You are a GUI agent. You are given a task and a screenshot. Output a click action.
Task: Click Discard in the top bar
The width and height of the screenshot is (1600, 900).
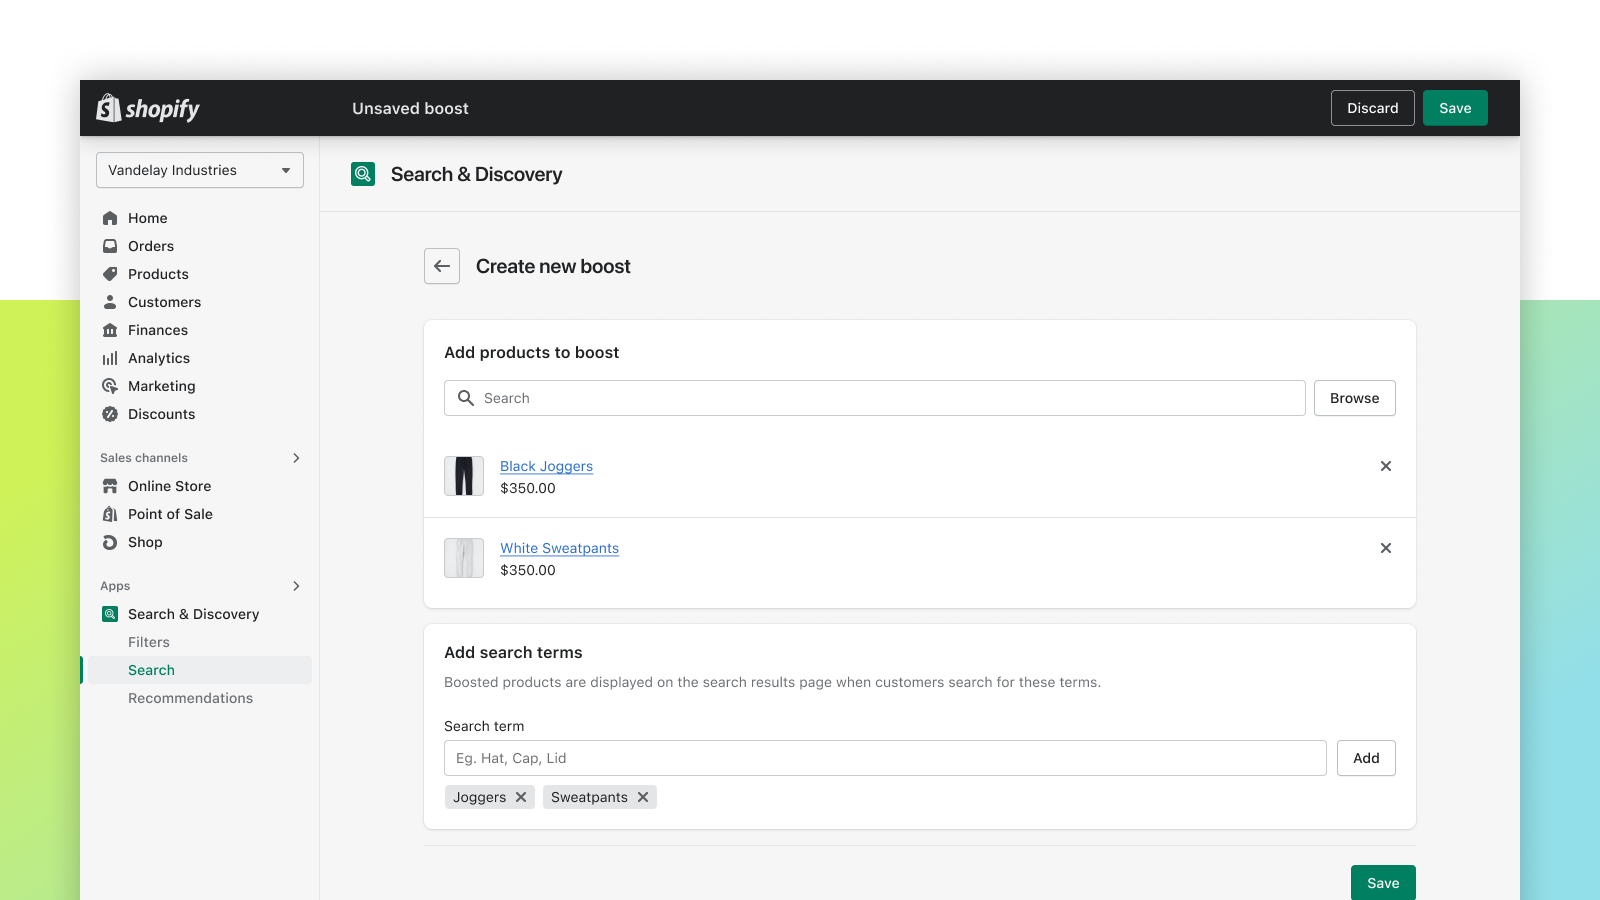point(1373,108)
